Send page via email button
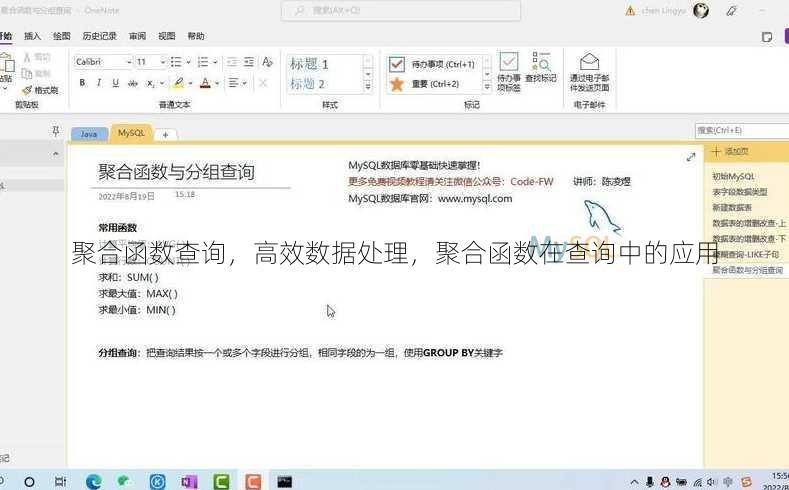Screen dimensions: 789x490 589,72
